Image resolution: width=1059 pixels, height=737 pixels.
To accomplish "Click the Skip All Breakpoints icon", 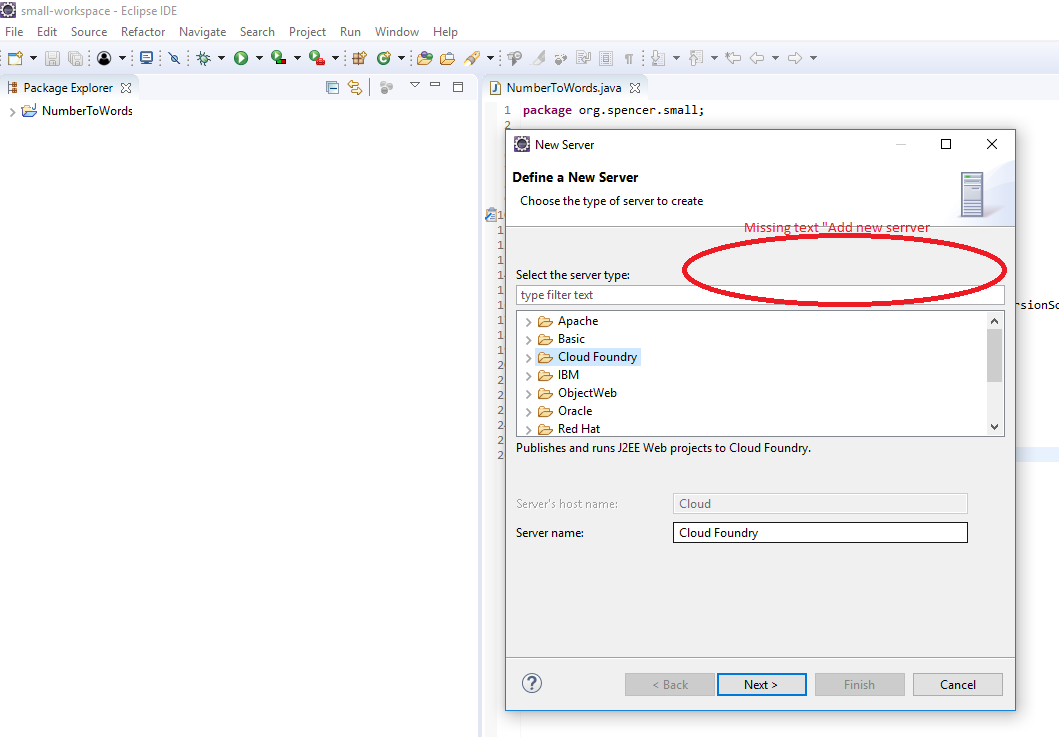I will [x=174, y=58].
